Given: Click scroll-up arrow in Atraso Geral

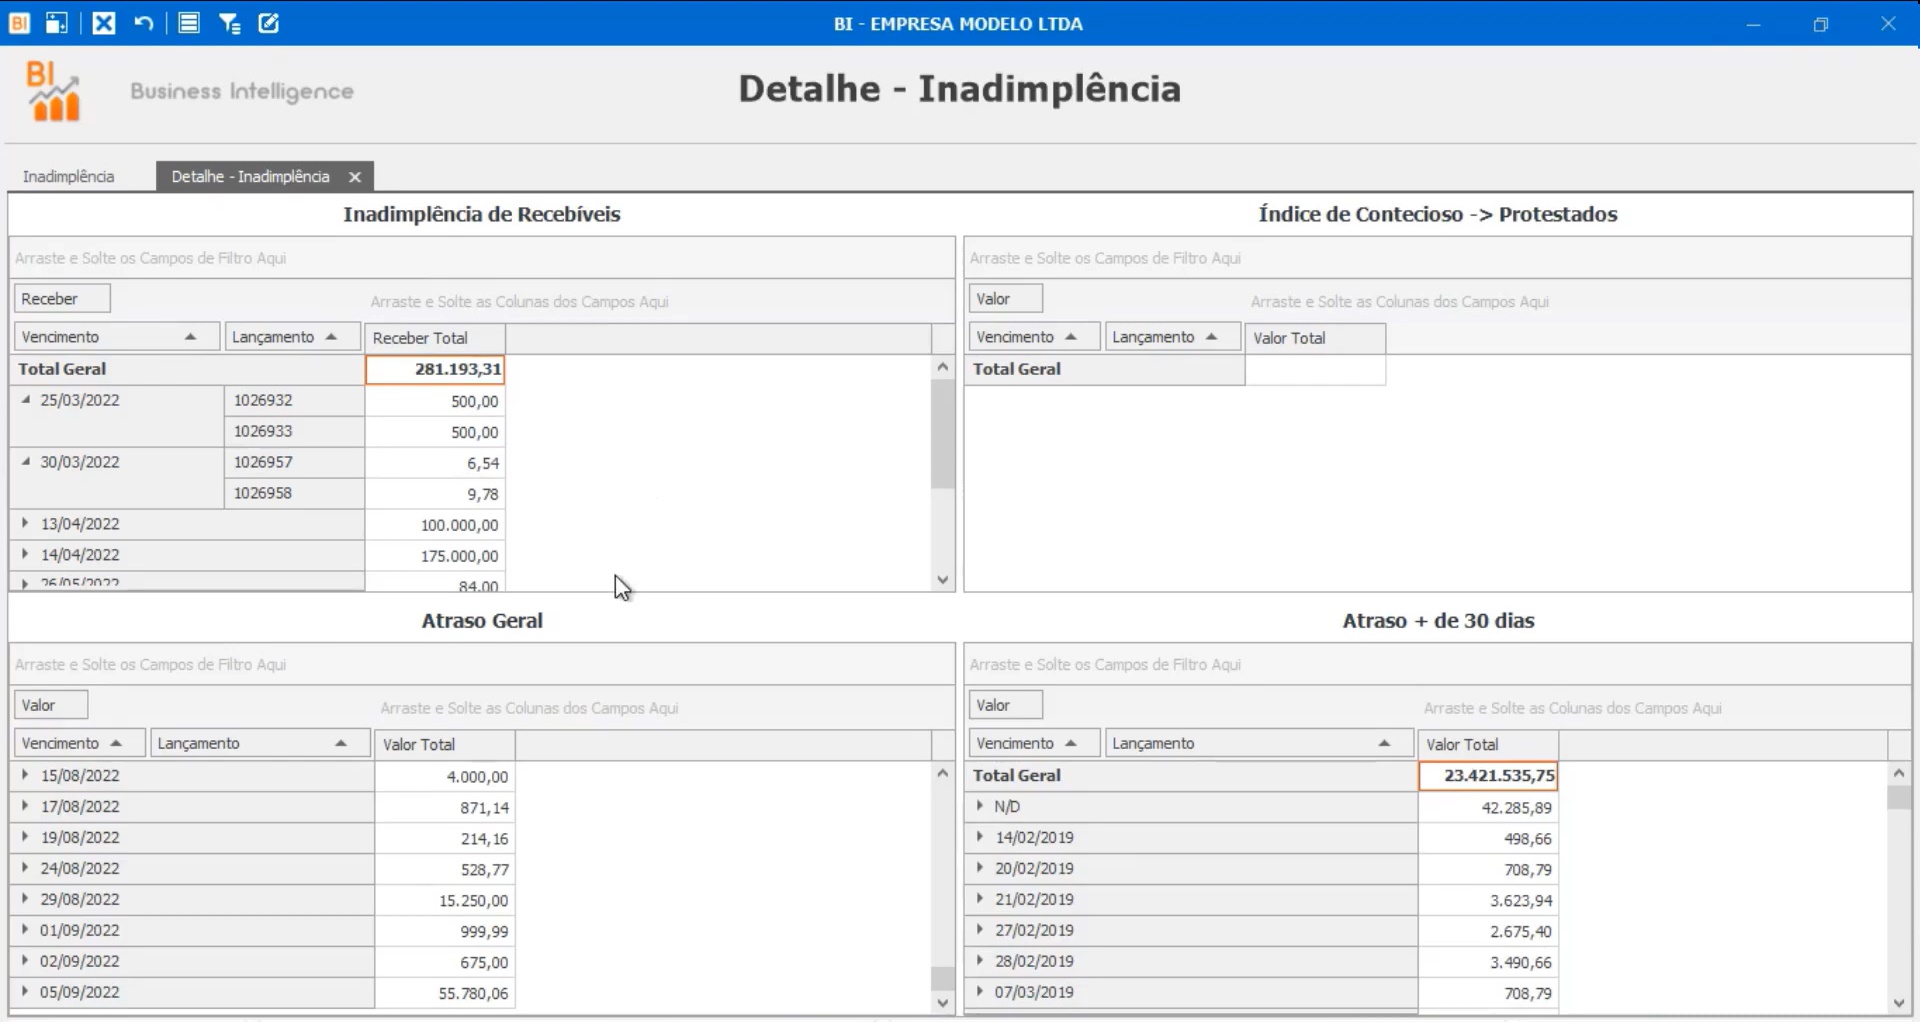Looking at the screenshot, I should point(942,773).
